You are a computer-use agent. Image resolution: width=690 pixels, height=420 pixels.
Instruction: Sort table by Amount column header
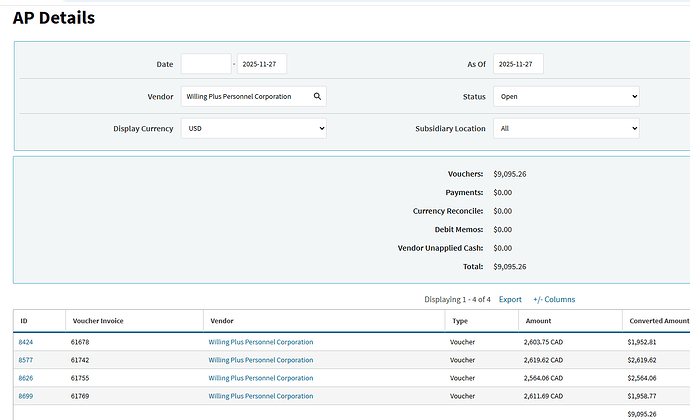click(538, 321)
